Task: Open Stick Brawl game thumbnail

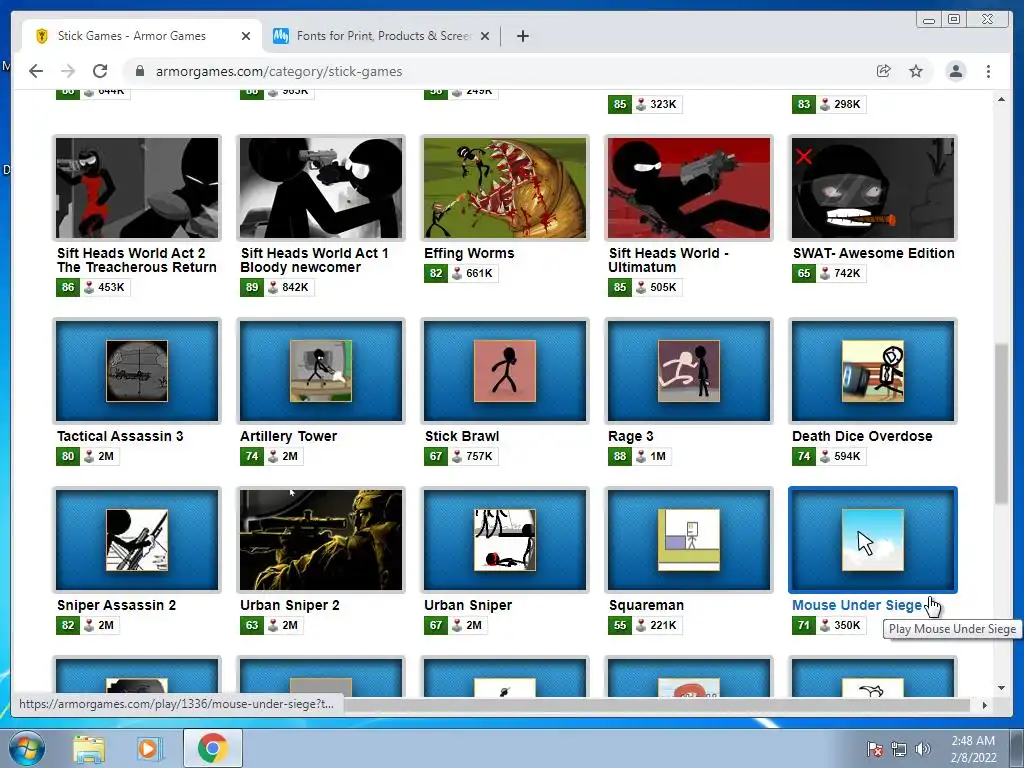Action: [x=505, y=371]
